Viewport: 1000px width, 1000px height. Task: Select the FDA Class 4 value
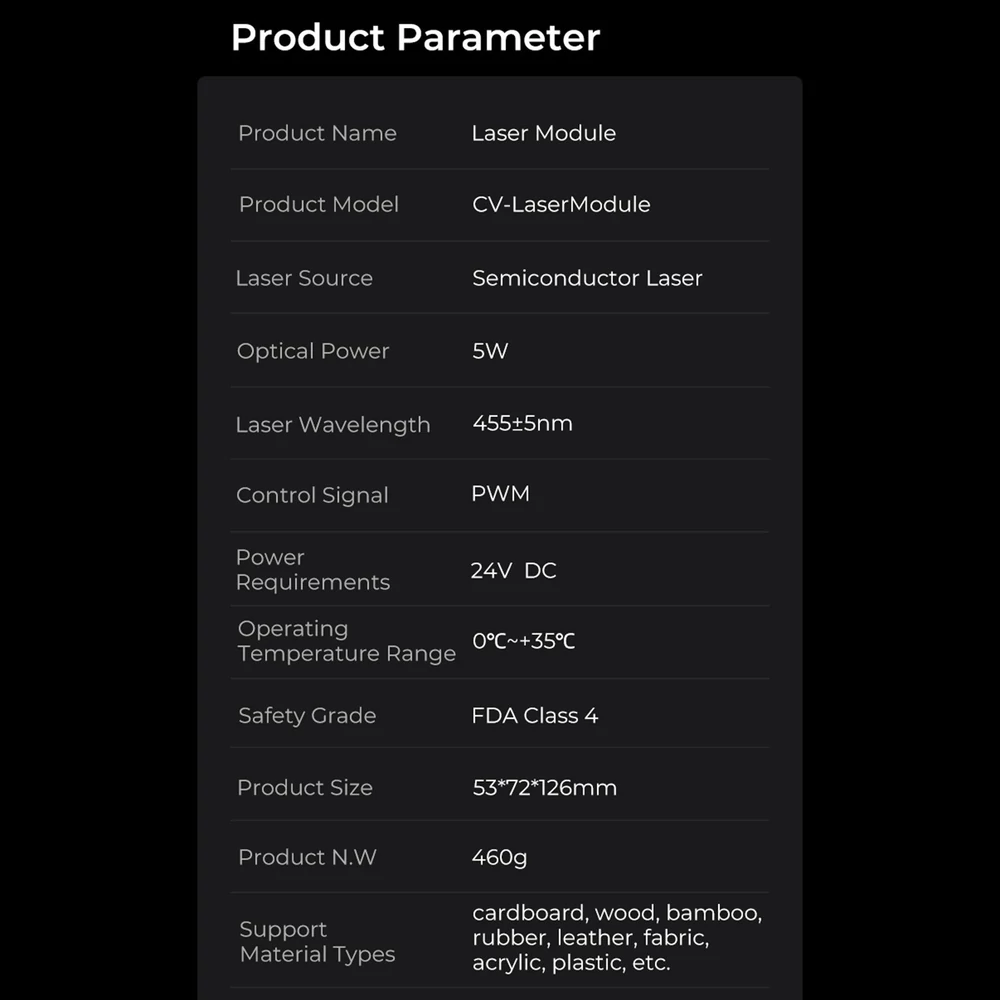[535, 716]
